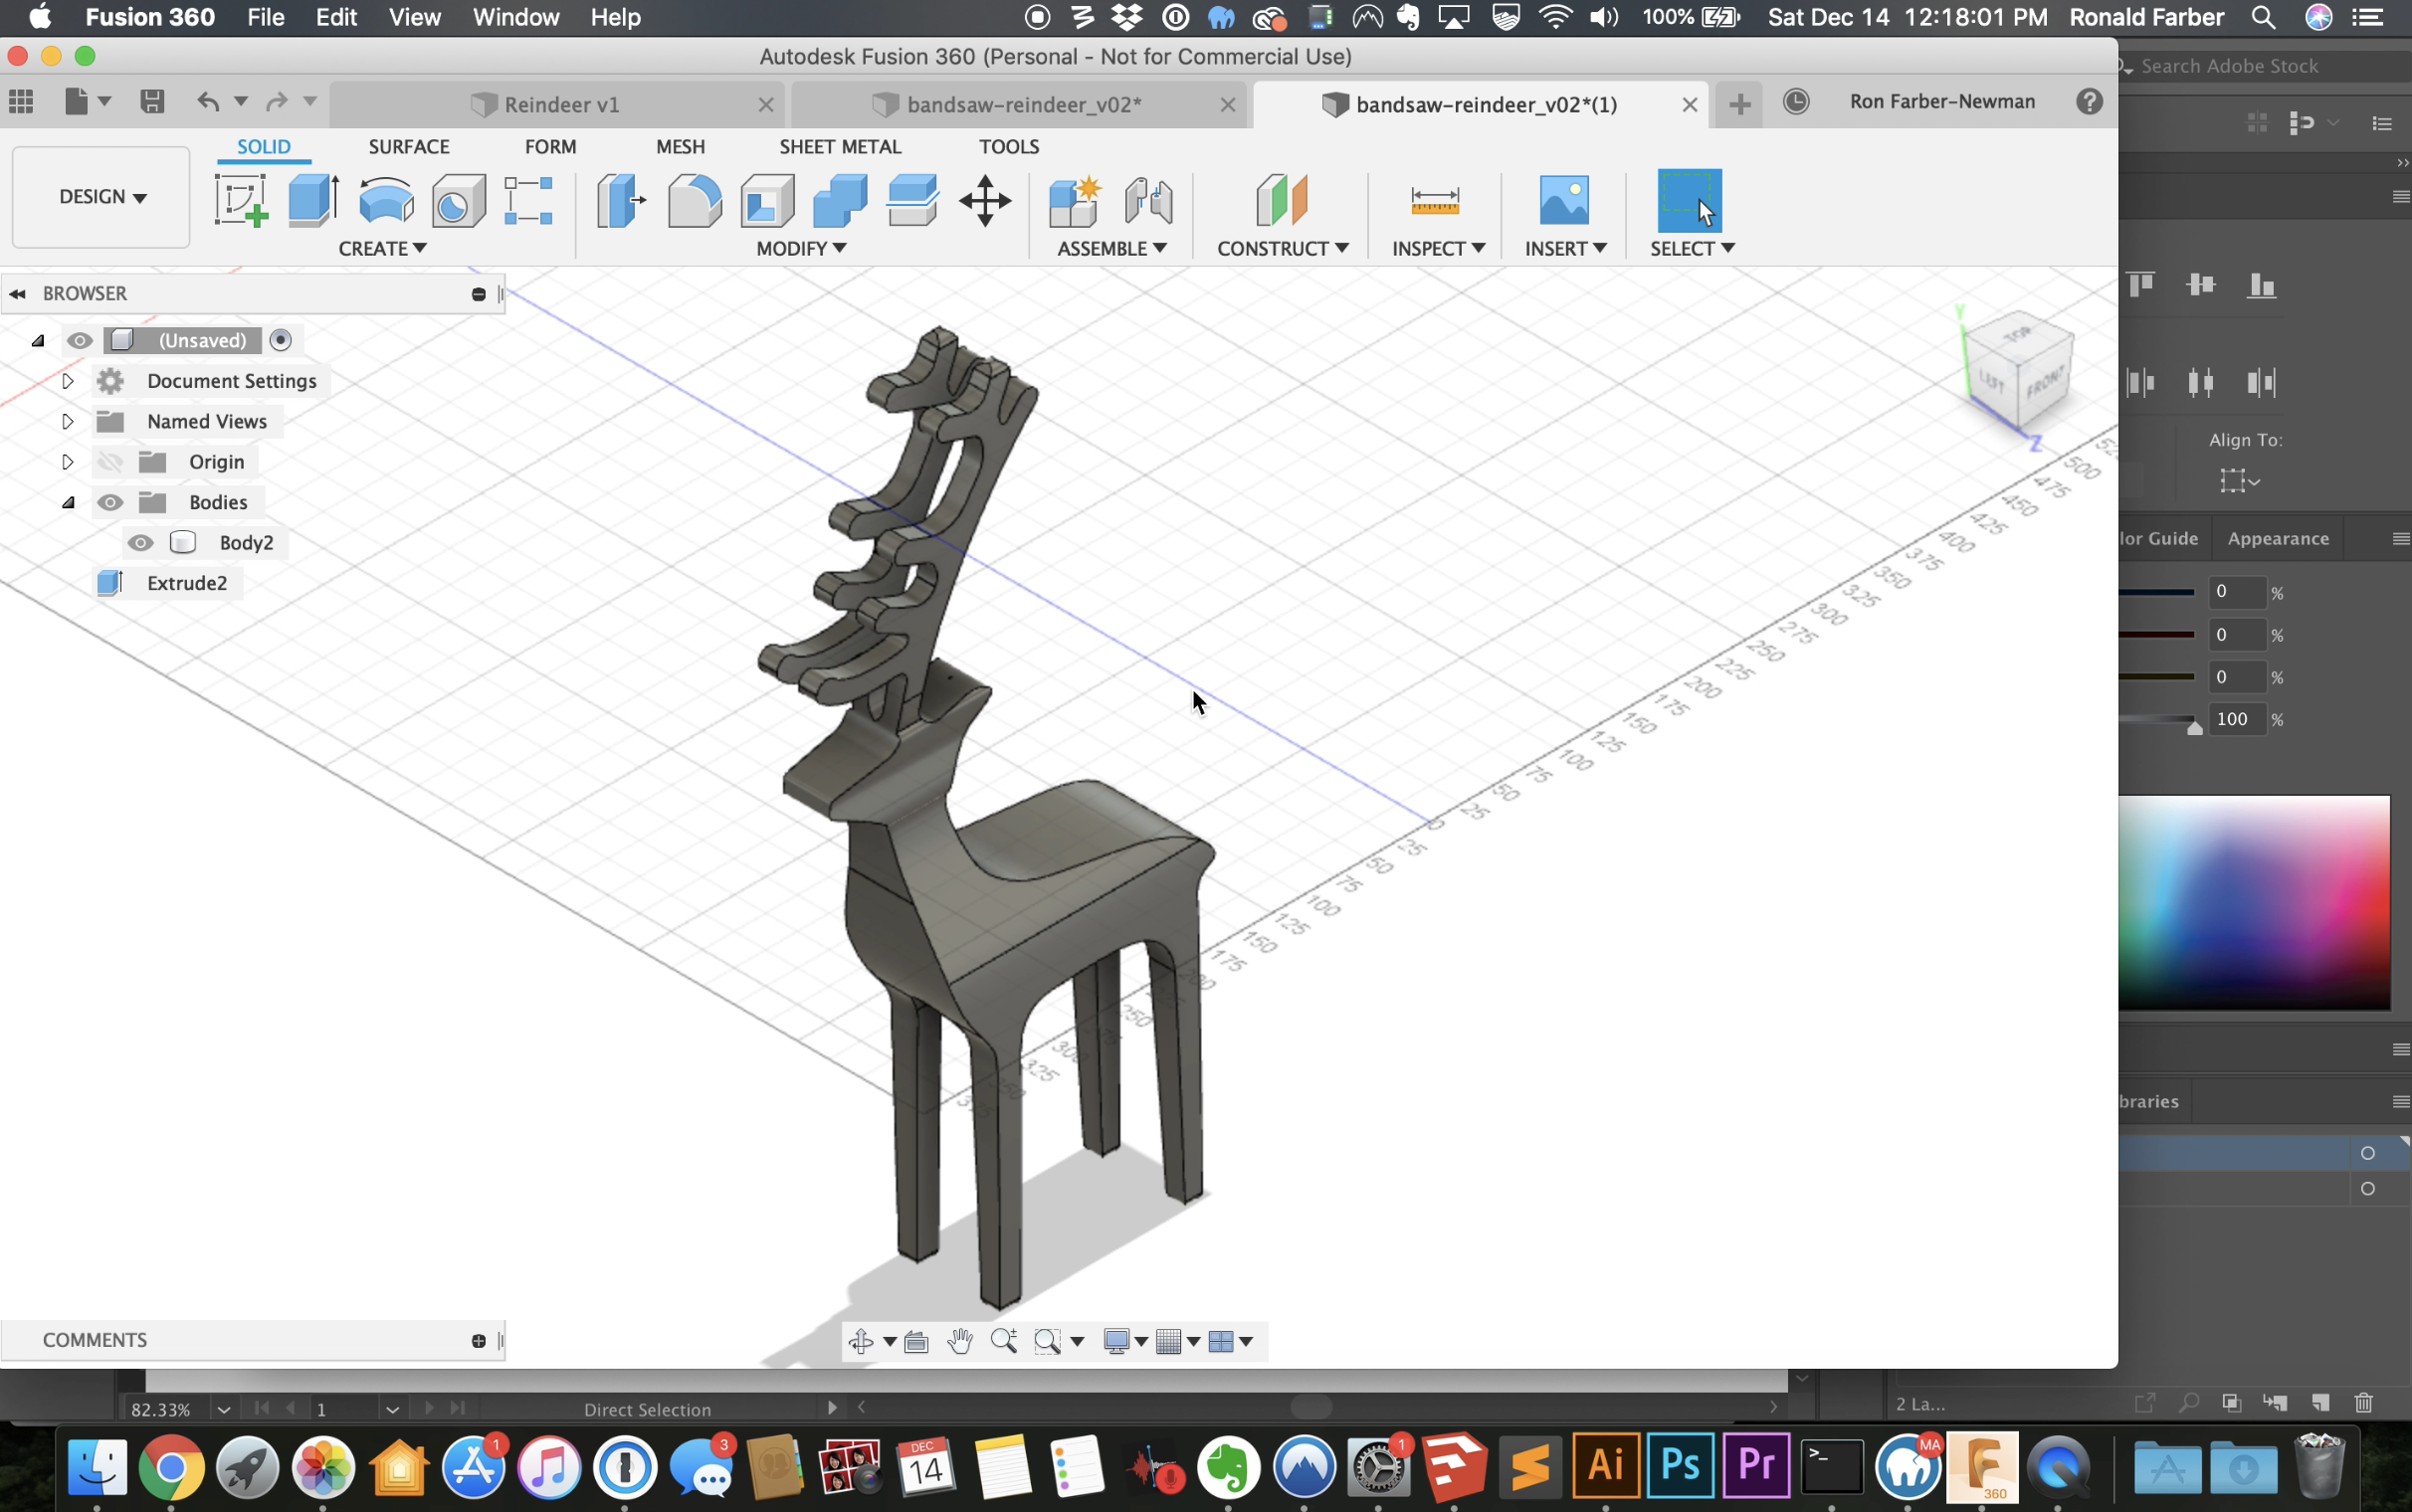Switch to the FORM ribbon tab
Viewport: 2412px width, 1512px height.
pyautogui.click(x=550, y=146)
